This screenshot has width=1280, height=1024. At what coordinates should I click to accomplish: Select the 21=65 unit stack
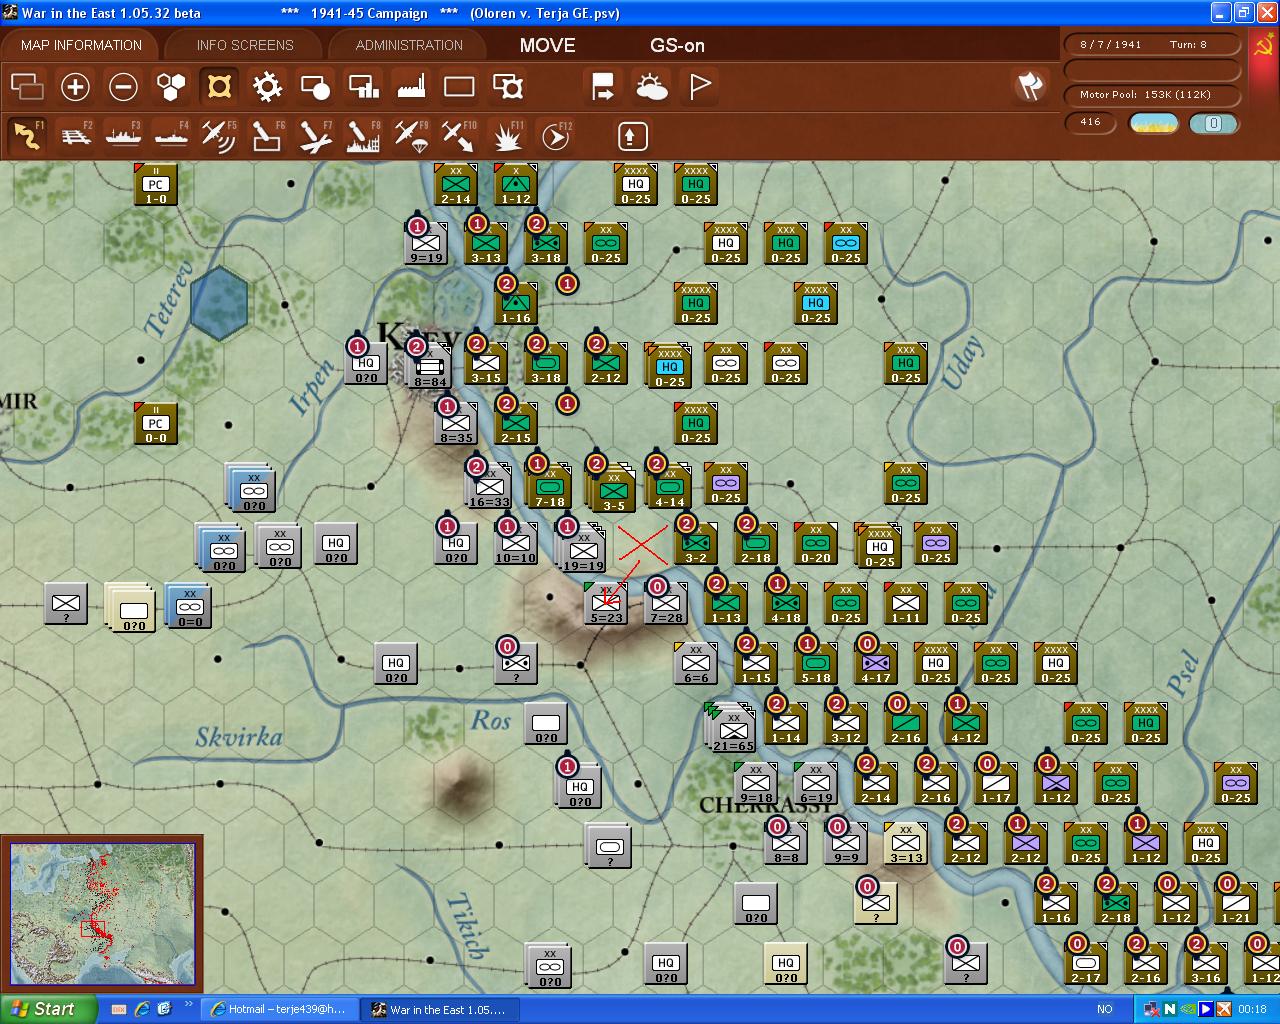[x=733, y=728]
